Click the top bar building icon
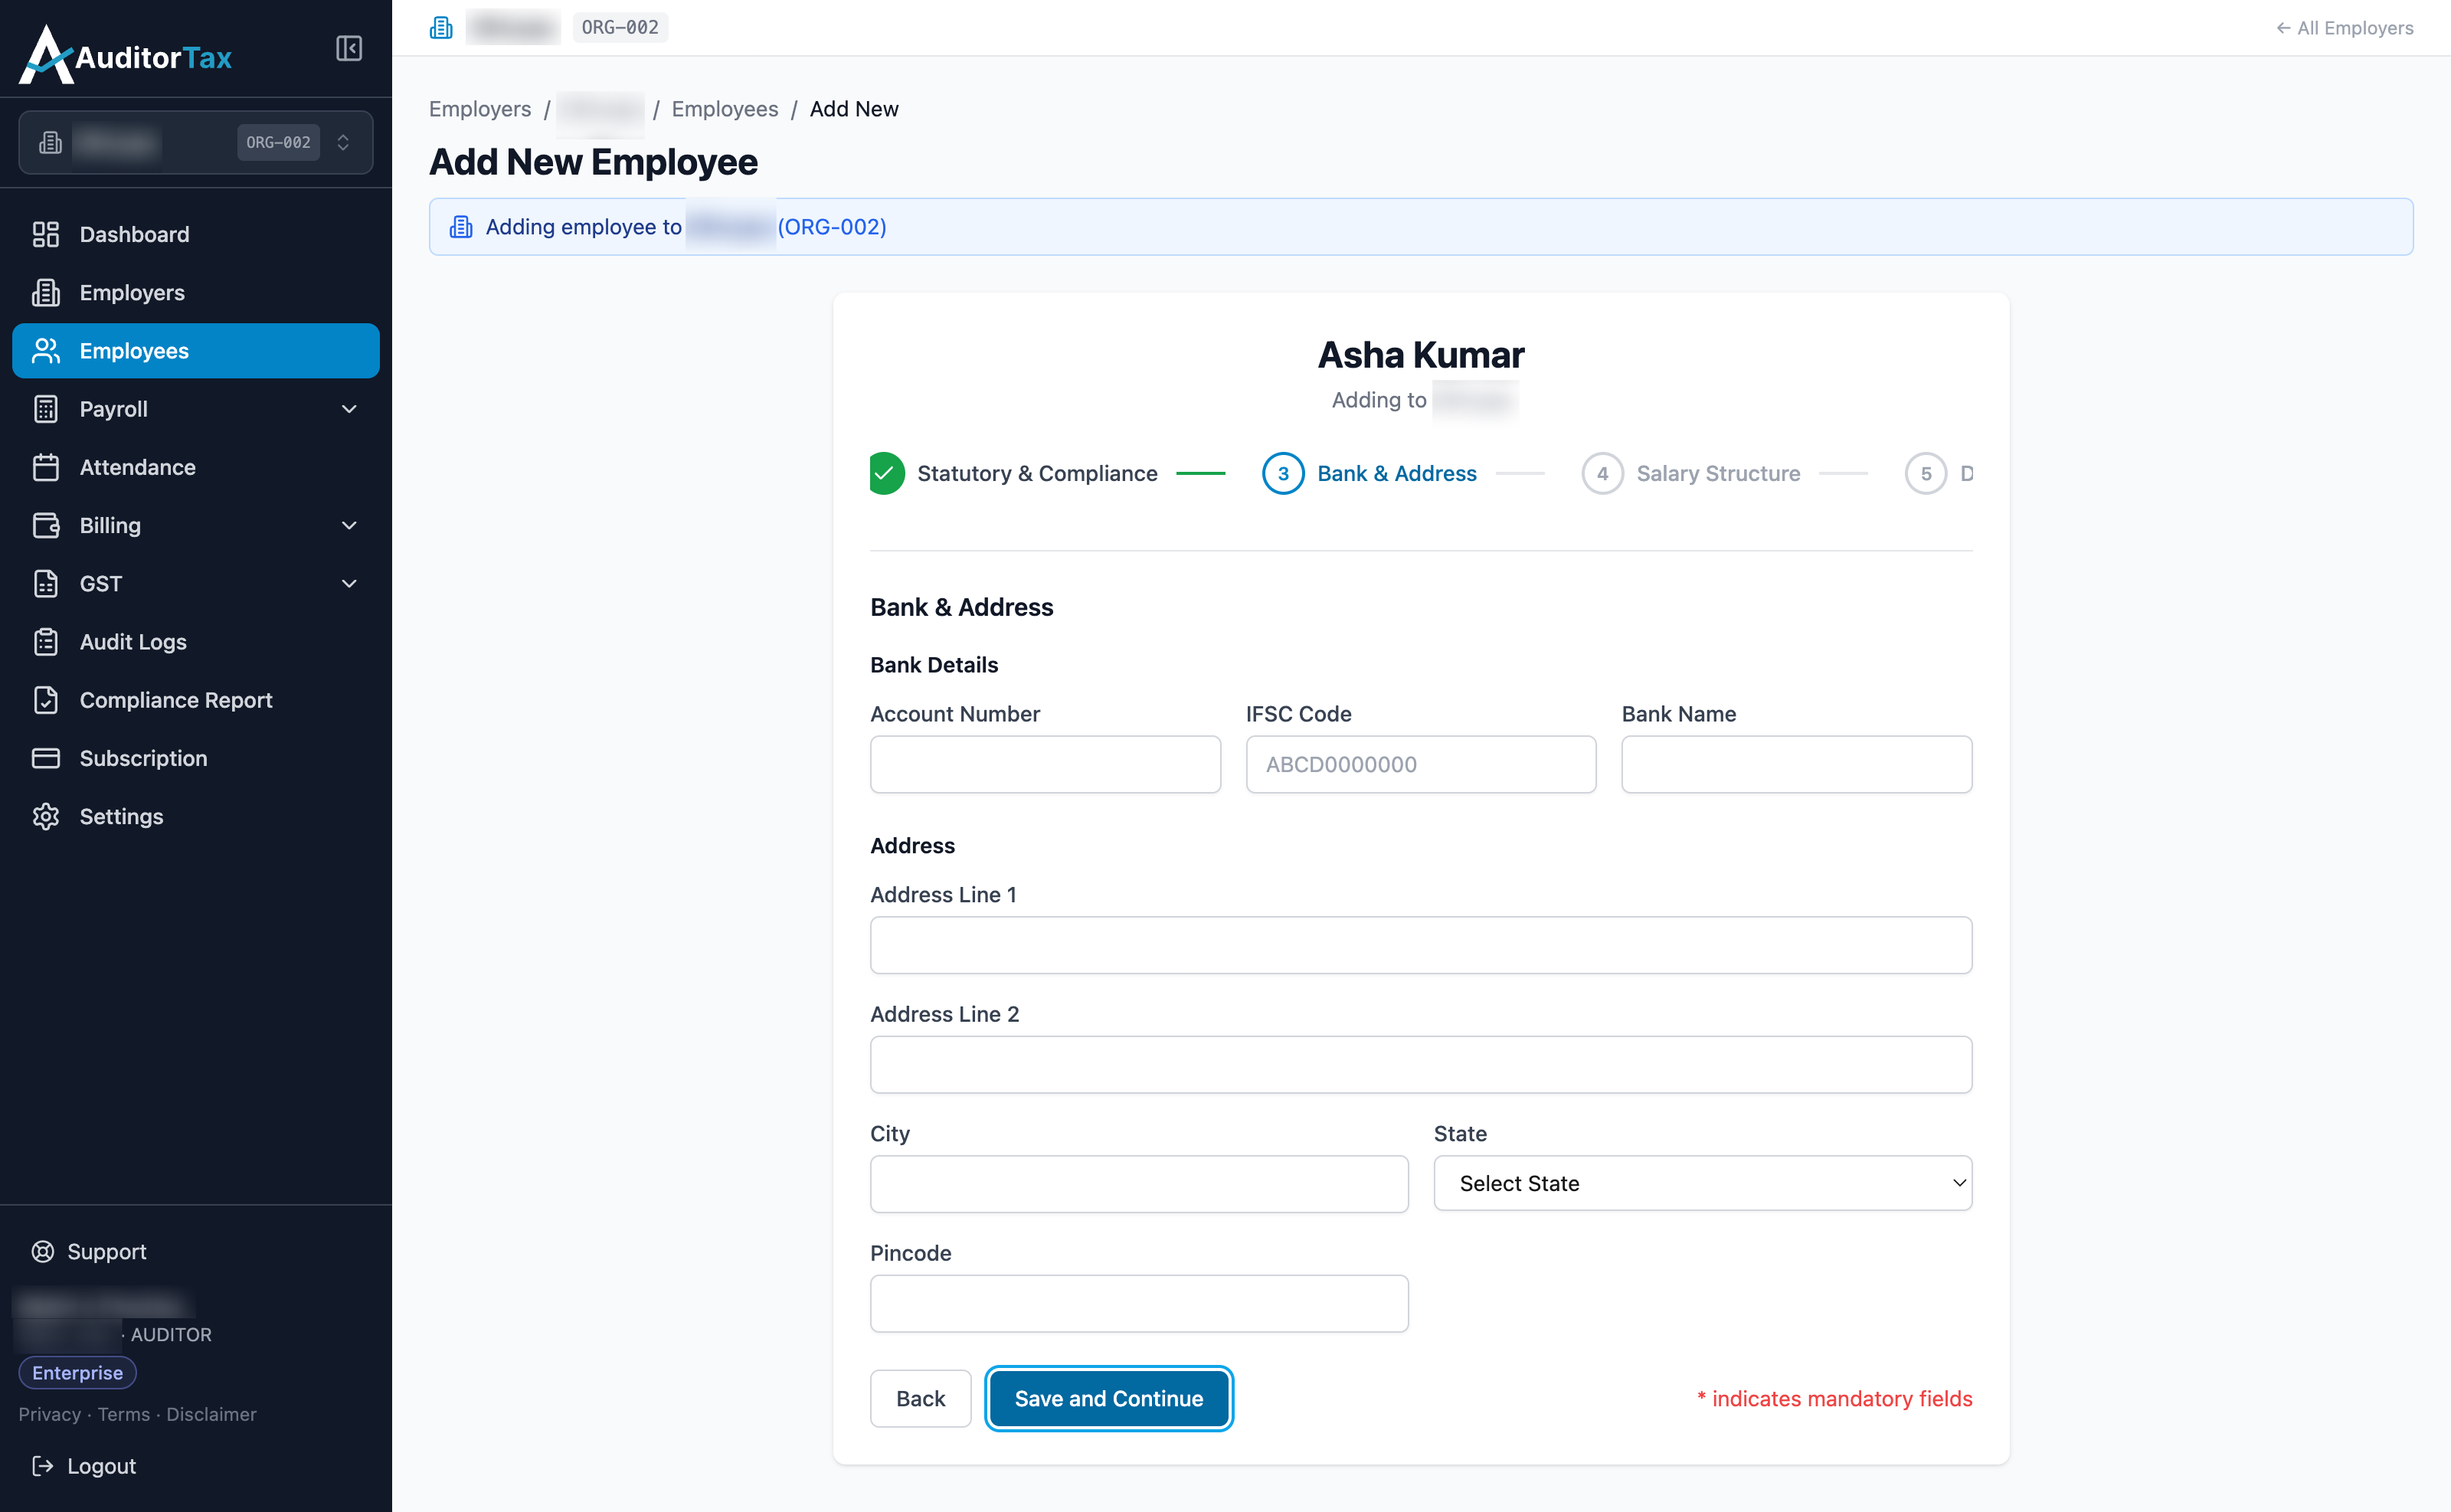 point(441,27)
